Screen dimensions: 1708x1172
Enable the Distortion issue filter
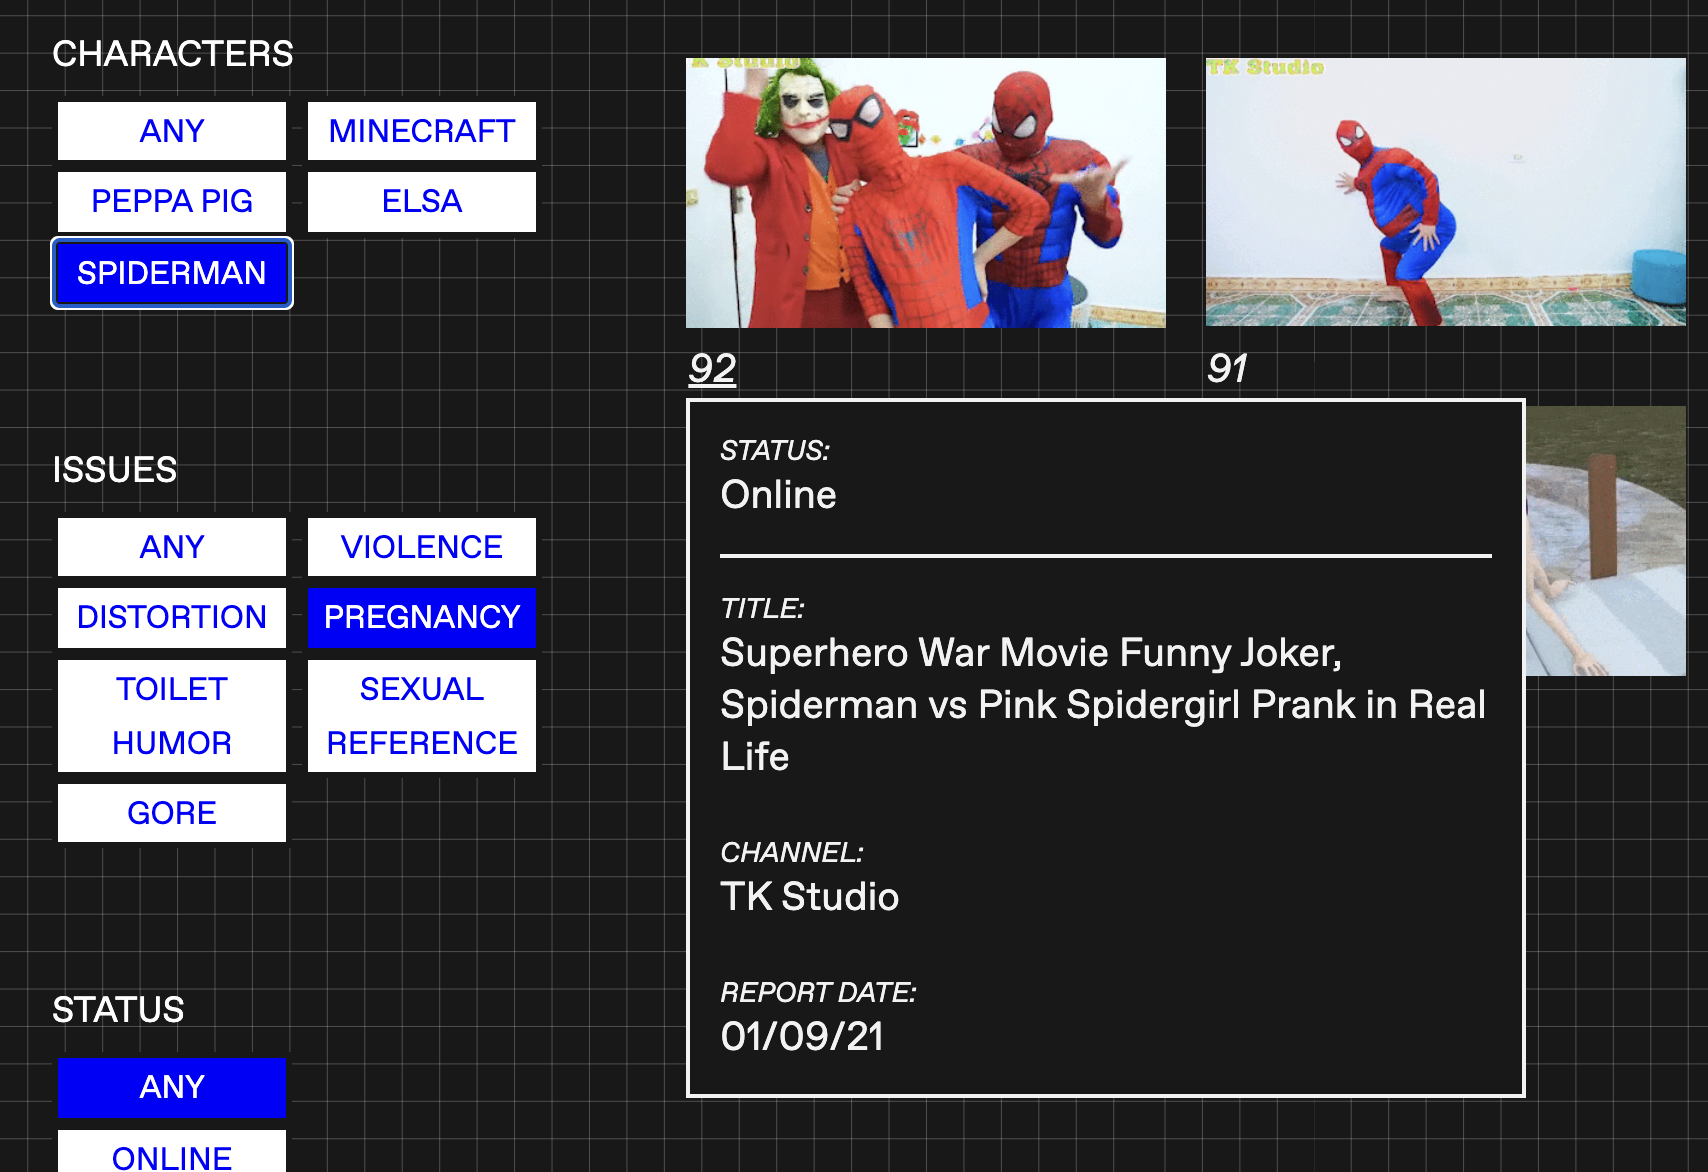click(x=172, y=617)
